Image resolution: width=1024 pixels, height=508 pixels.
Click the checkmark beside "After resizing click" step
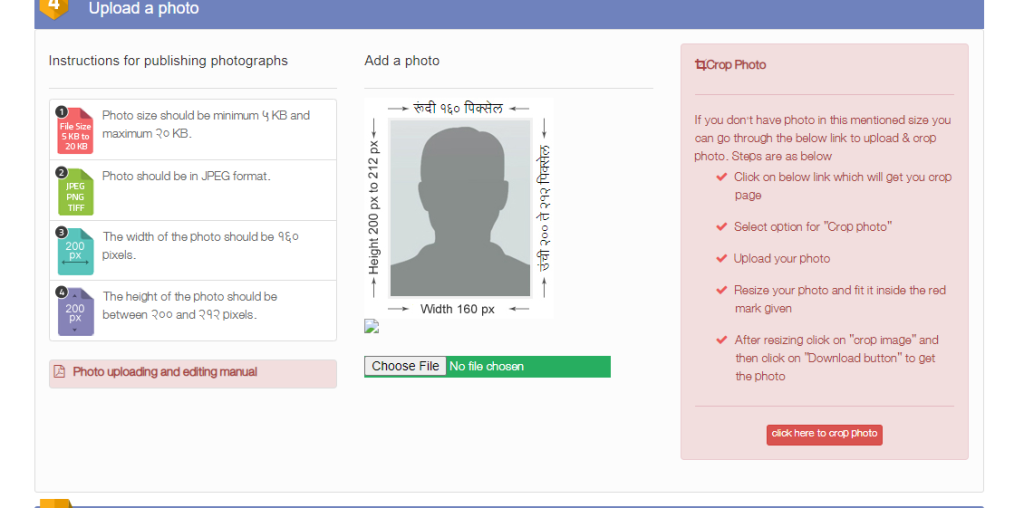pos(721,340)
